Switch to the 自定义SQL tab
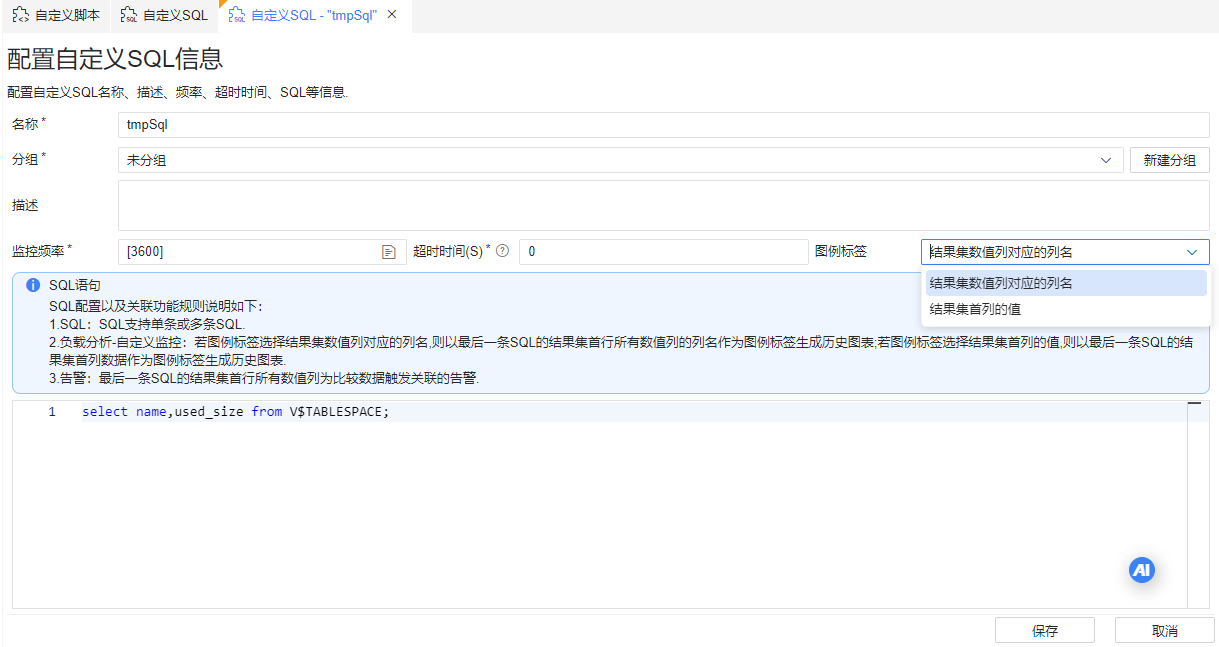Screen dimensions: 1219x647 [164, 15]
